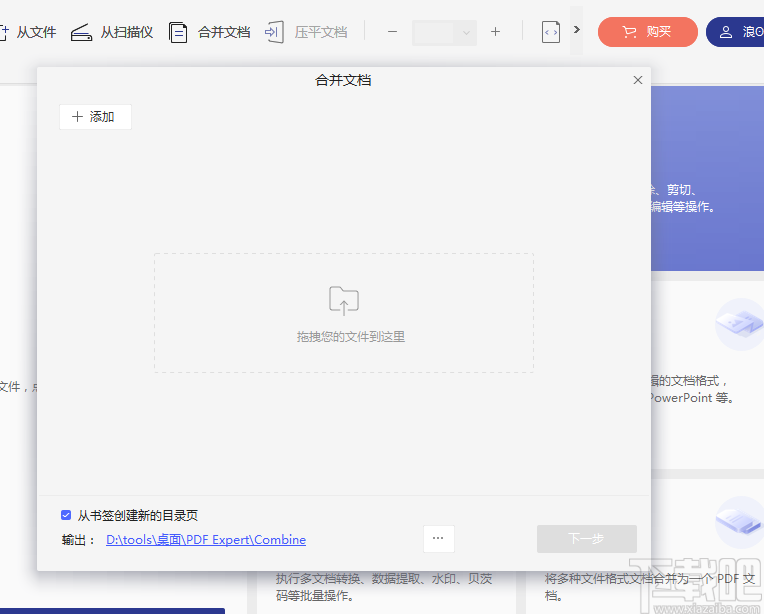Image resolution: width=764 pixels, height=614 pixels.
Task: Click the 输出 label
Action: pos(78,540)
